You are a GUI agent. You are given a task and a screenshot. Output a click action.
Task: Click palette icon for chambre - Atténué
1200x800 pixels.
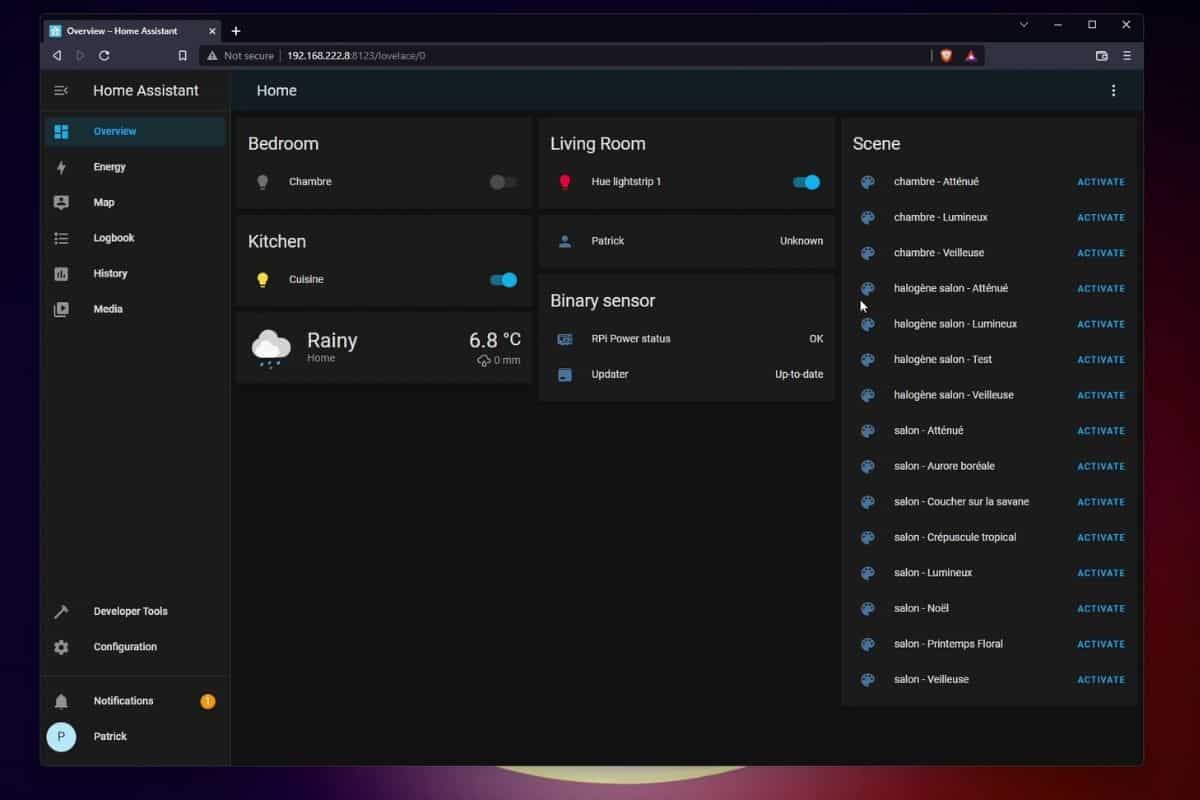tap(868, 182)
